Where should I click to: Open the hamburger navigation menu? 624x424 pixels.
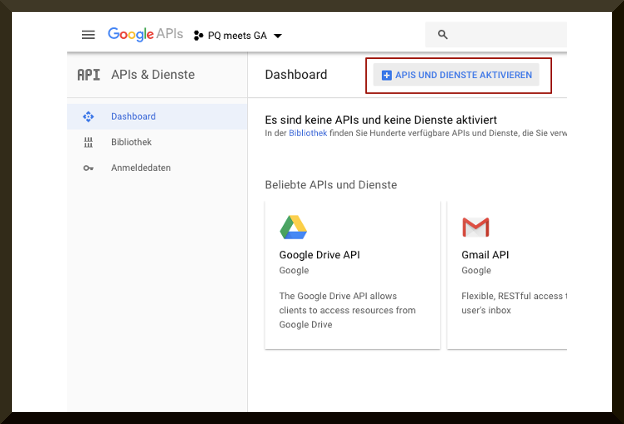click(88, 35)
